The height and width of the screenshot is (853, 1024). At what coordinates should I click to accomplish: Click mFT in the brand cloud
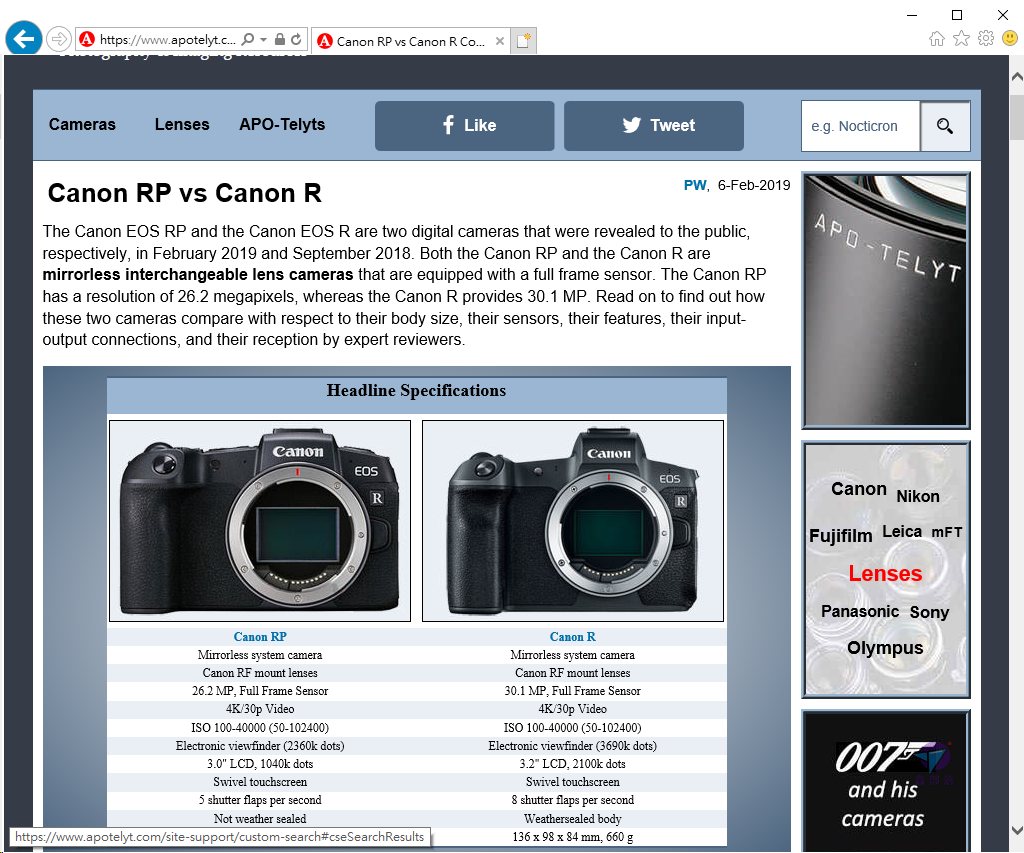(946, 532)
